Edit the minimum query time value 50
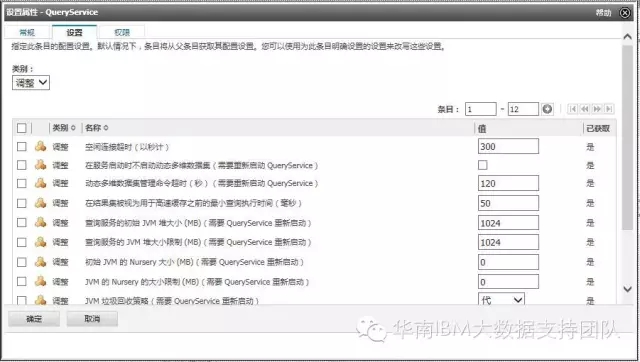 pos(508,203)
